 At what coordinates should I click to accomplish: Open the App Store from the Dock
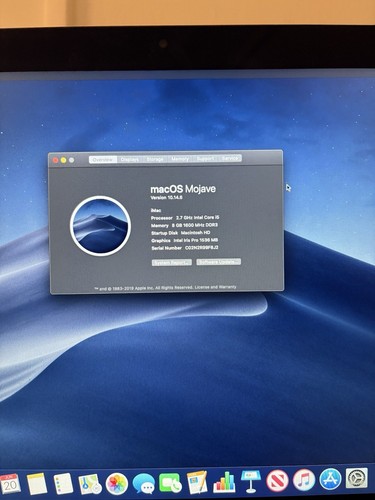[330, 479]
